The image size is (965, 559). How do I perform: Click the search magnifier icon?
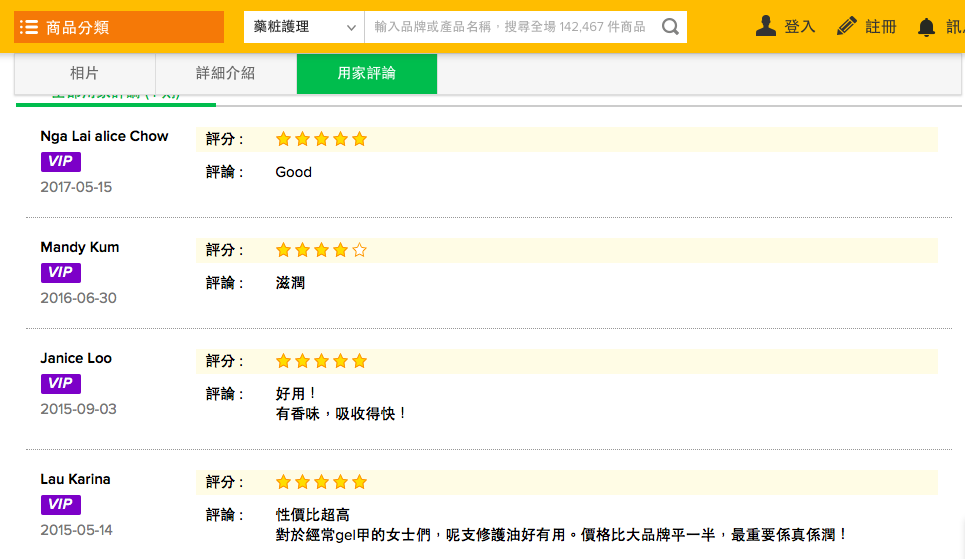click(671, 27)
